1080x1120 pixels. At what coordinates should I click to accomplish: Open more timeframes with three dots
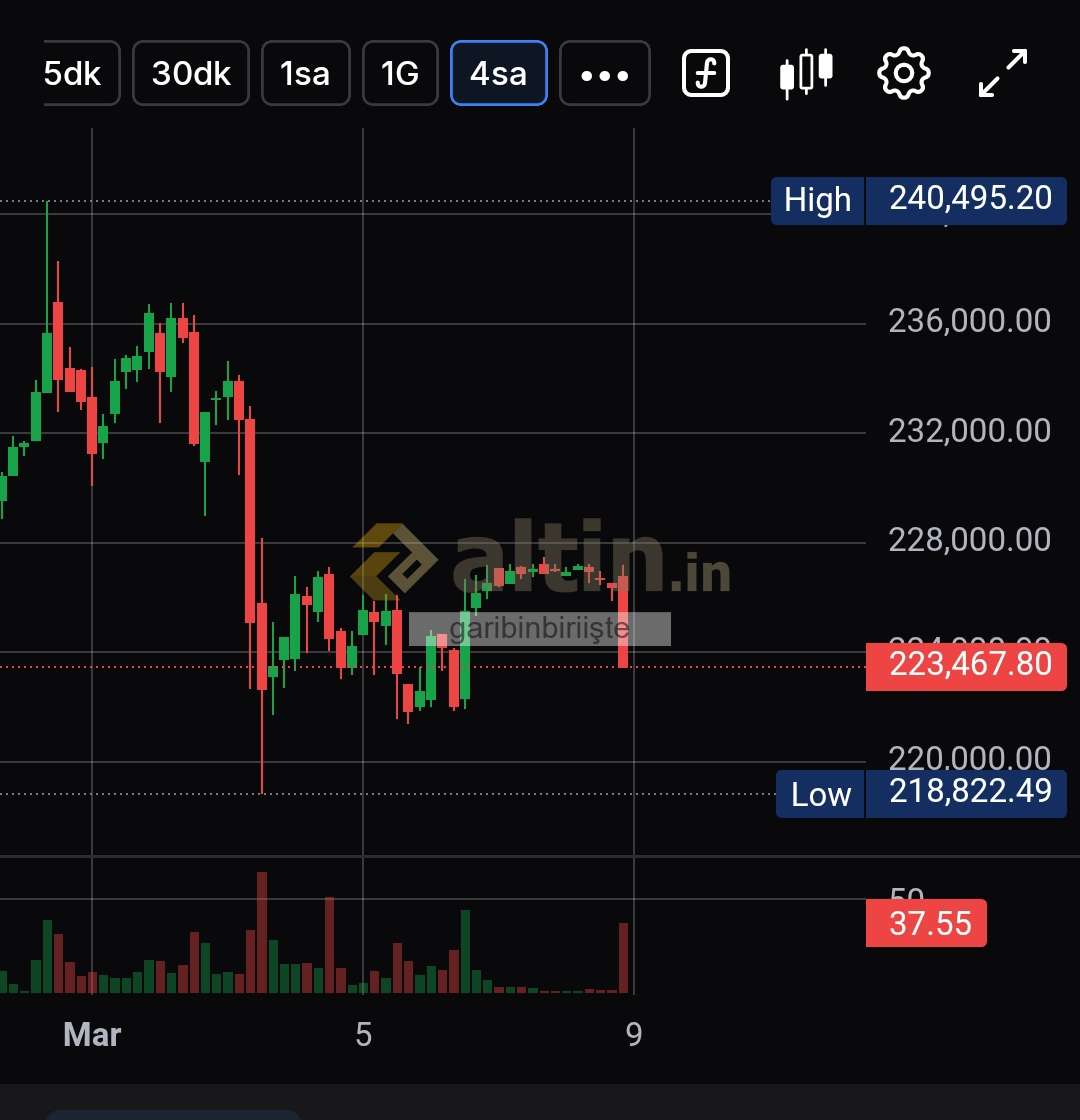604,73
